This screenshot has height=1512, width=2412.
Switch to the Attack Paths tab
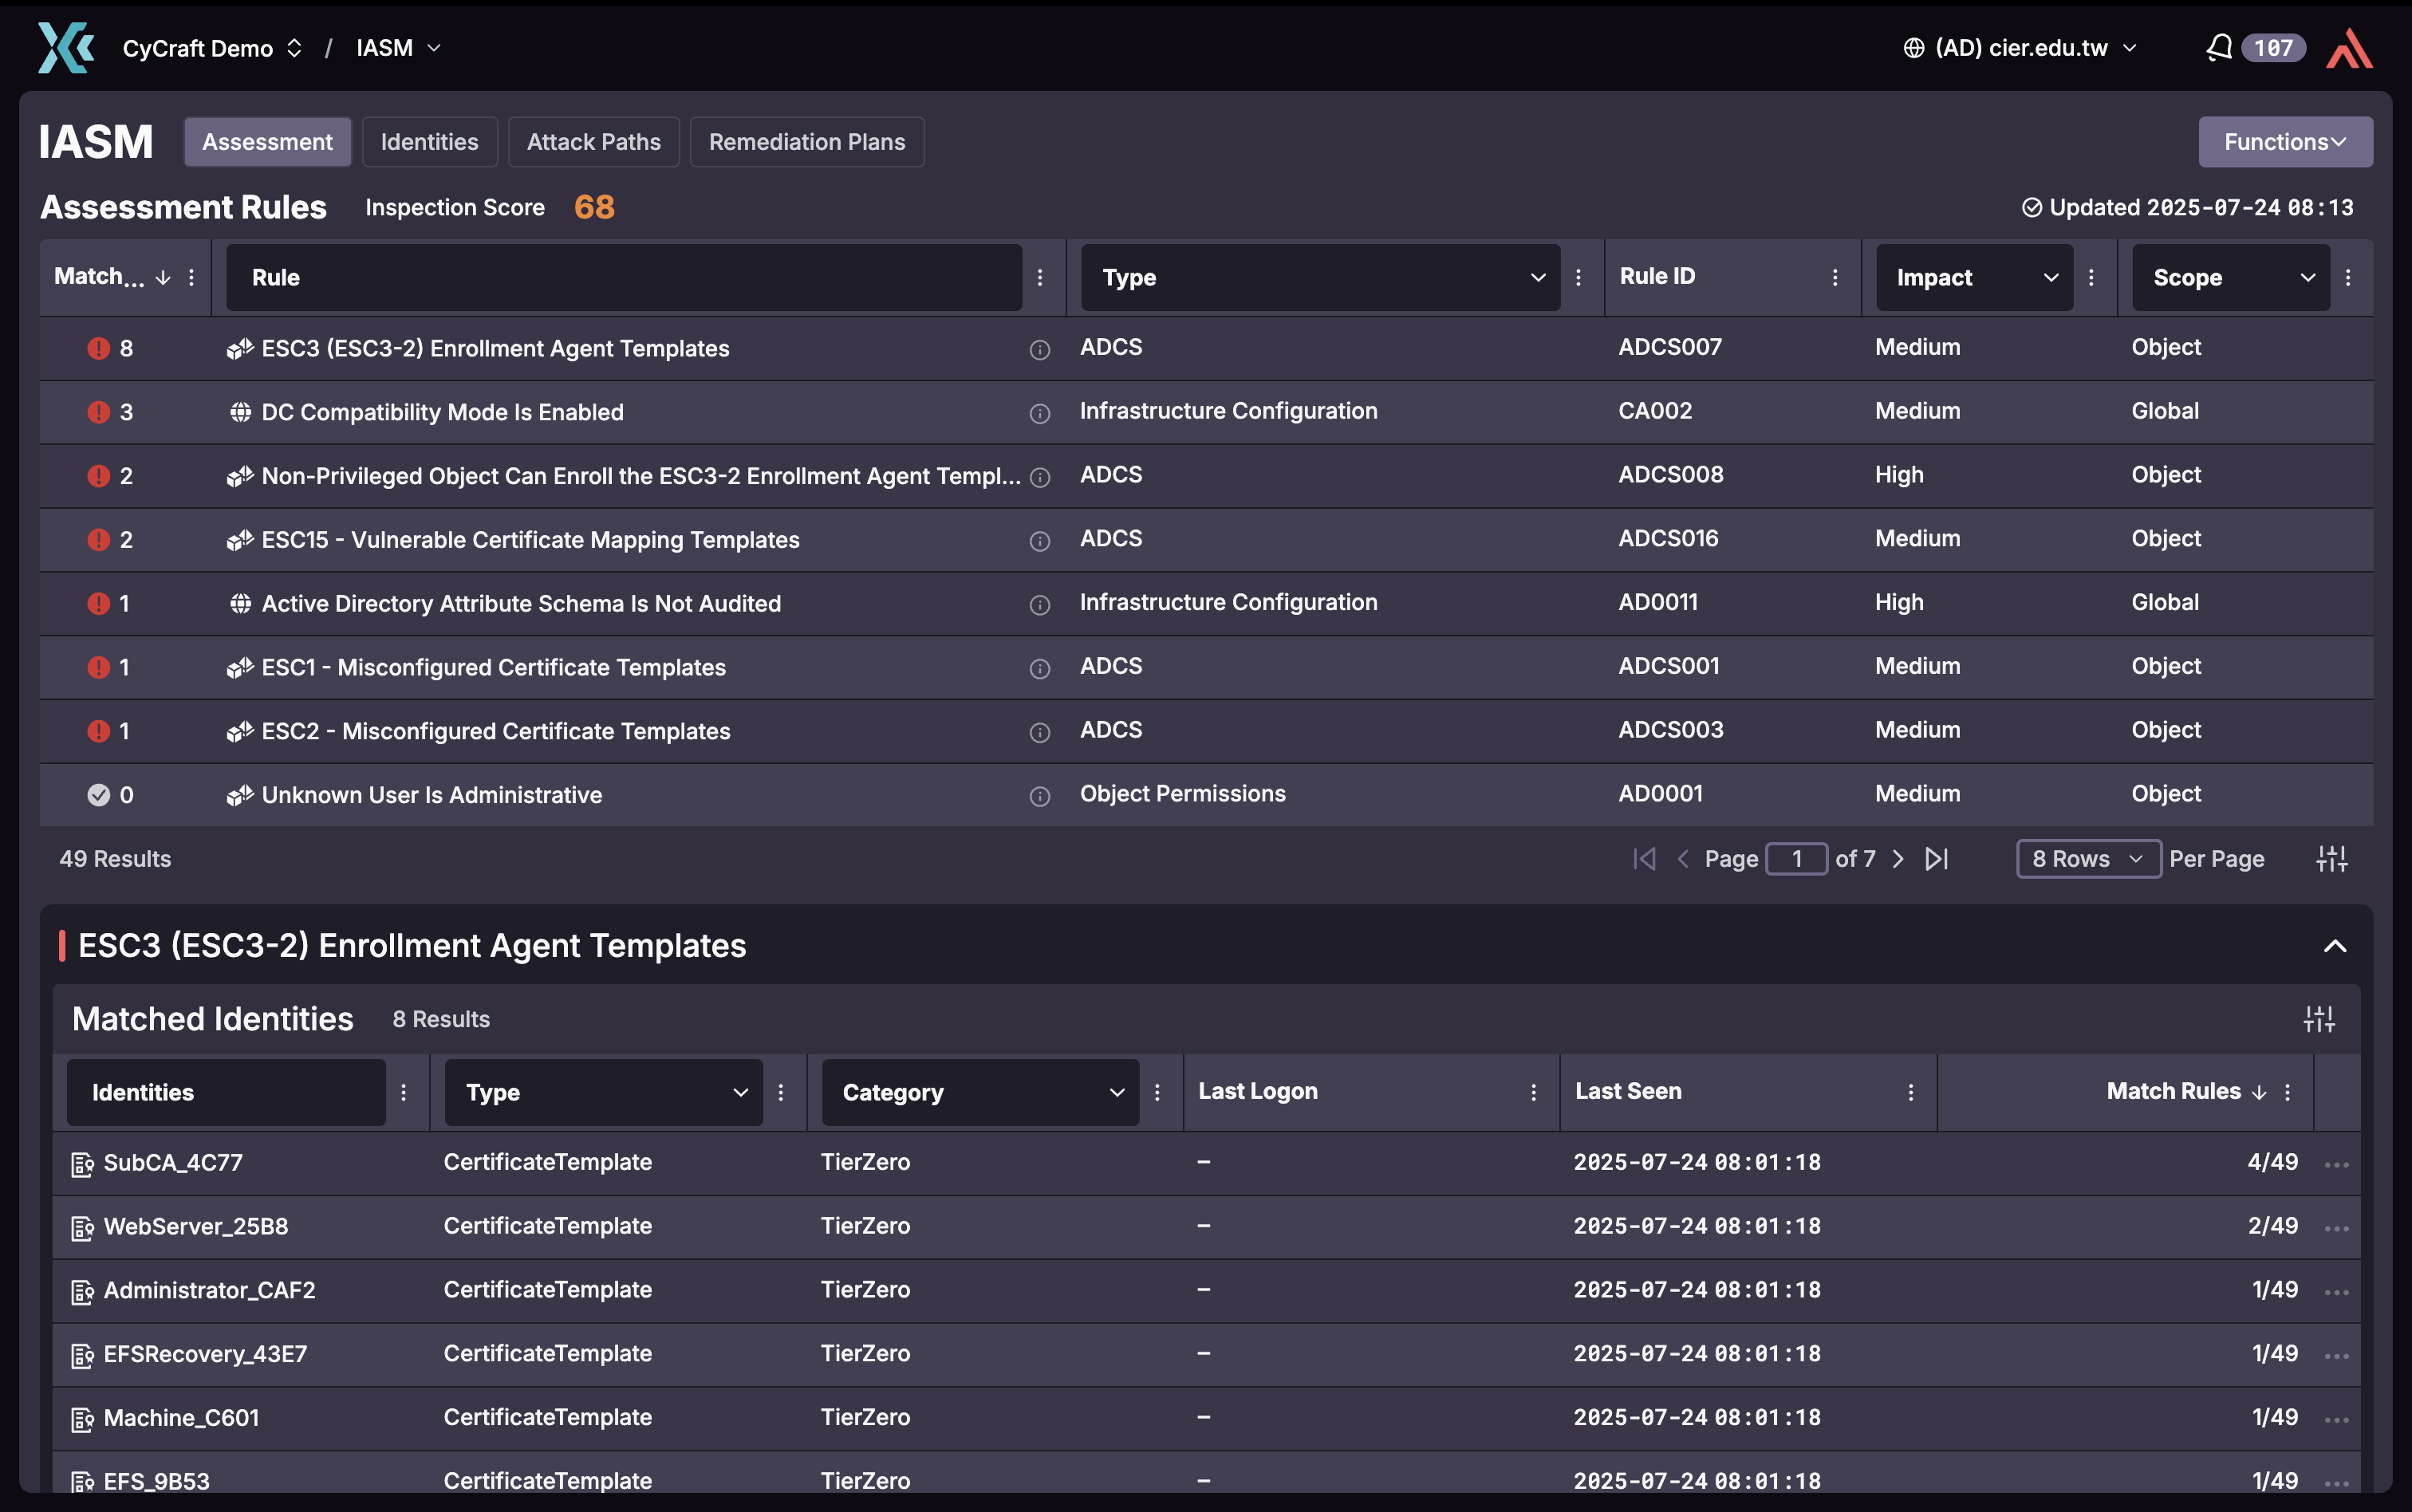(x=593, y=142)
